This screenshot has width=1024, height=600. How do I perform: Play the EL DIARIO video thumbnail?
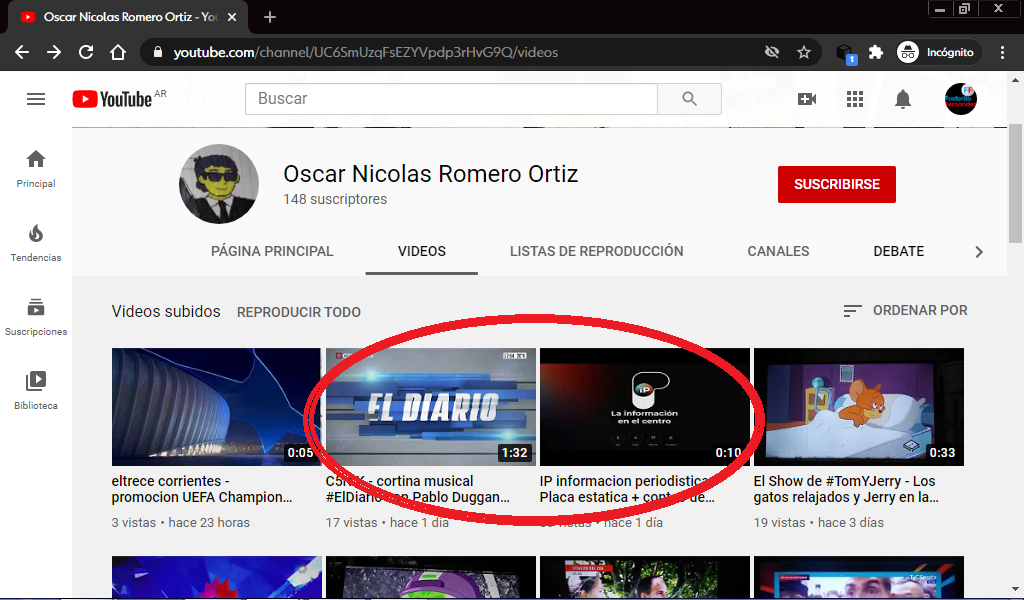430,407
